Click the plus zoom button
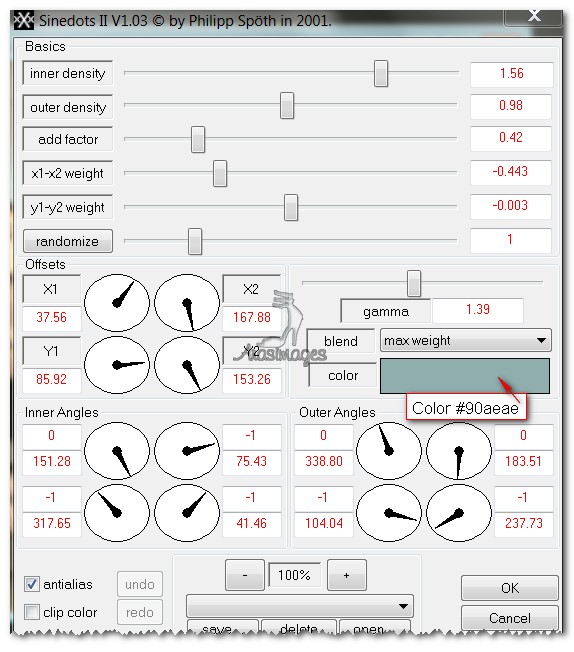Screen dimensions: 574x652 pyautogui.click(x=346, y=575)
